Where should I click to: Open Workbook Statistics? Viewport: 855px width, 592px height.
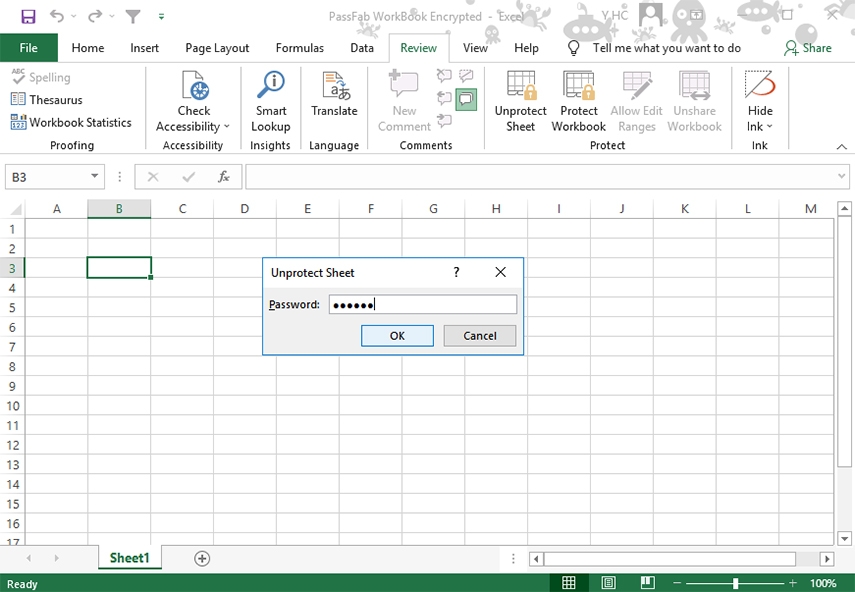click(x=71, y=122)
